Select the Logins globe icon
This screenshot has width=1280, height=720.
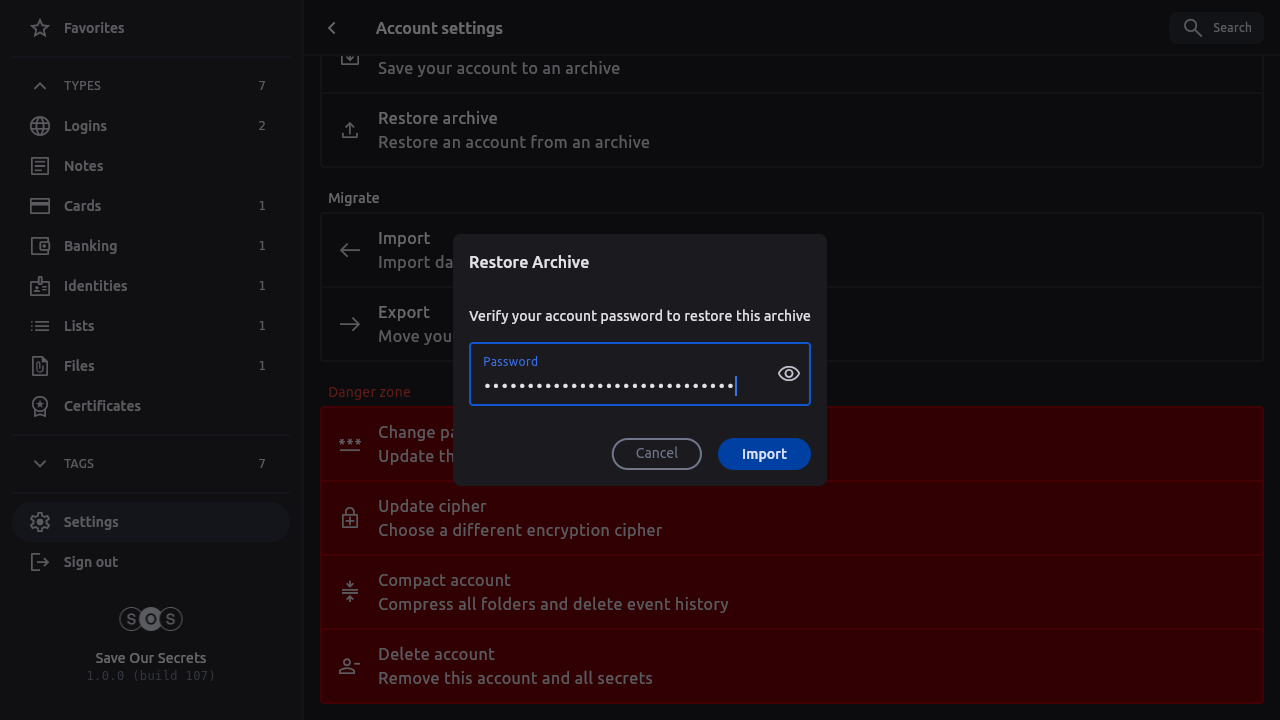click(x=40, y=126)
